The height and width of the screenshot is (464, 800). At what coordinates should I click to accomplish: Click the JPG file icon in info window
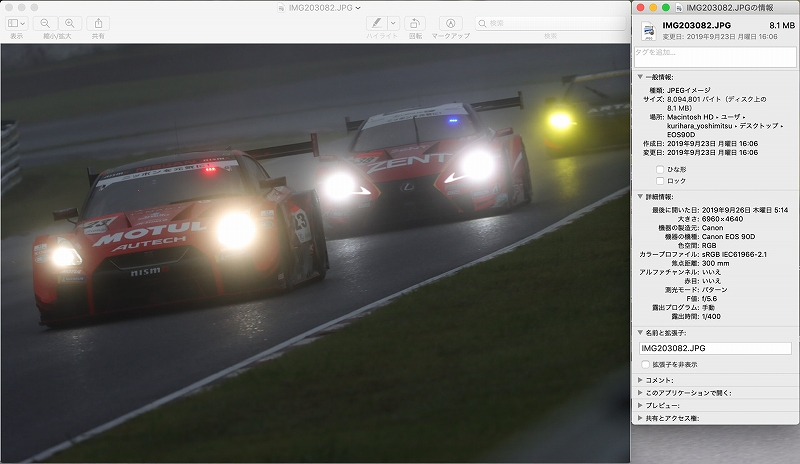point(648,31)
